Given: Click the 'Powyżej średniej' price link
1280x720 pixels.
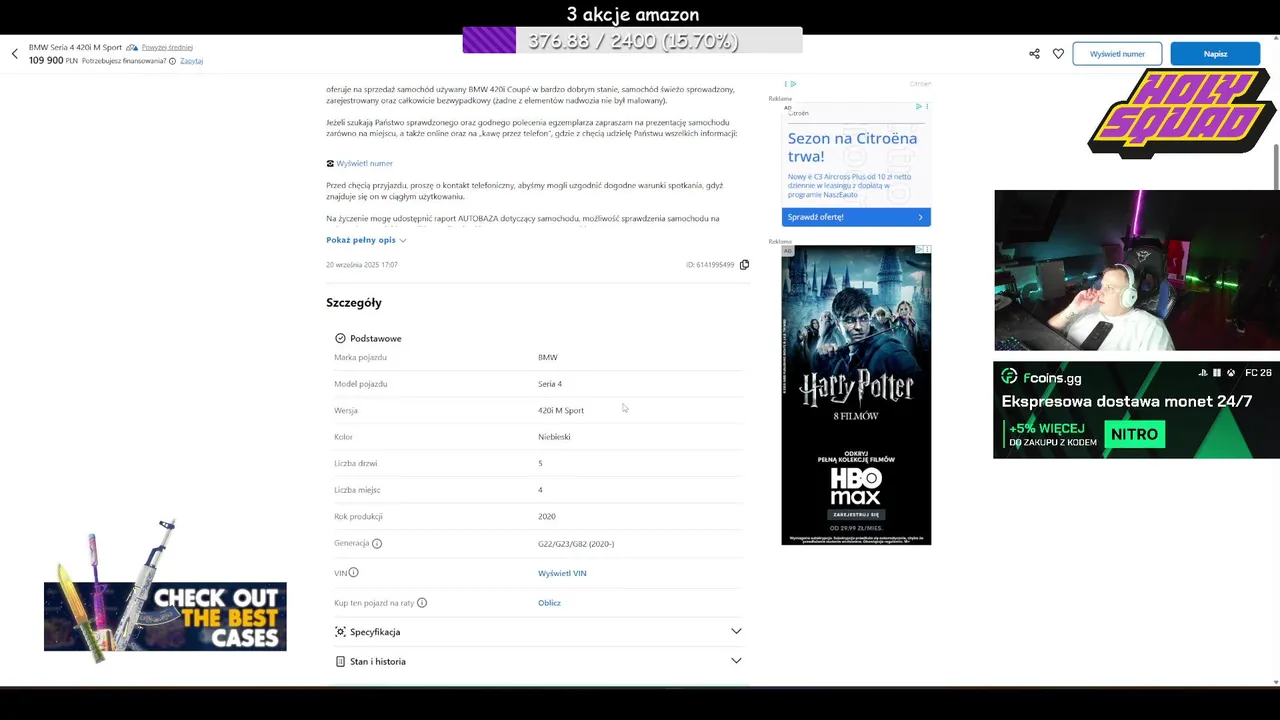Looking at the screenshot, I should click(167, 47).
